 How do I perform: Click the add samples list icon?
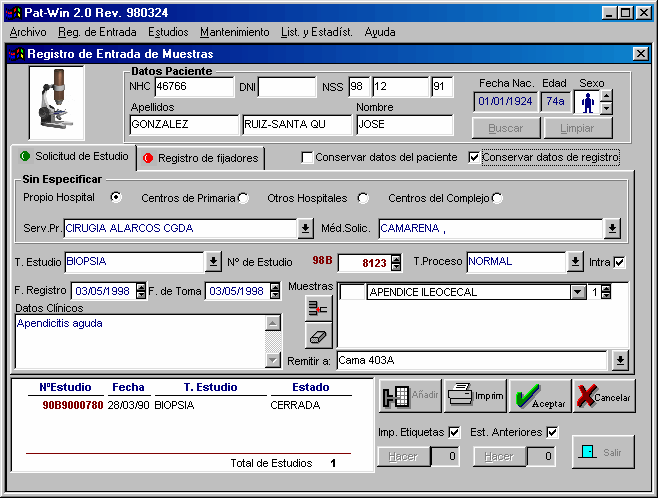318,309
